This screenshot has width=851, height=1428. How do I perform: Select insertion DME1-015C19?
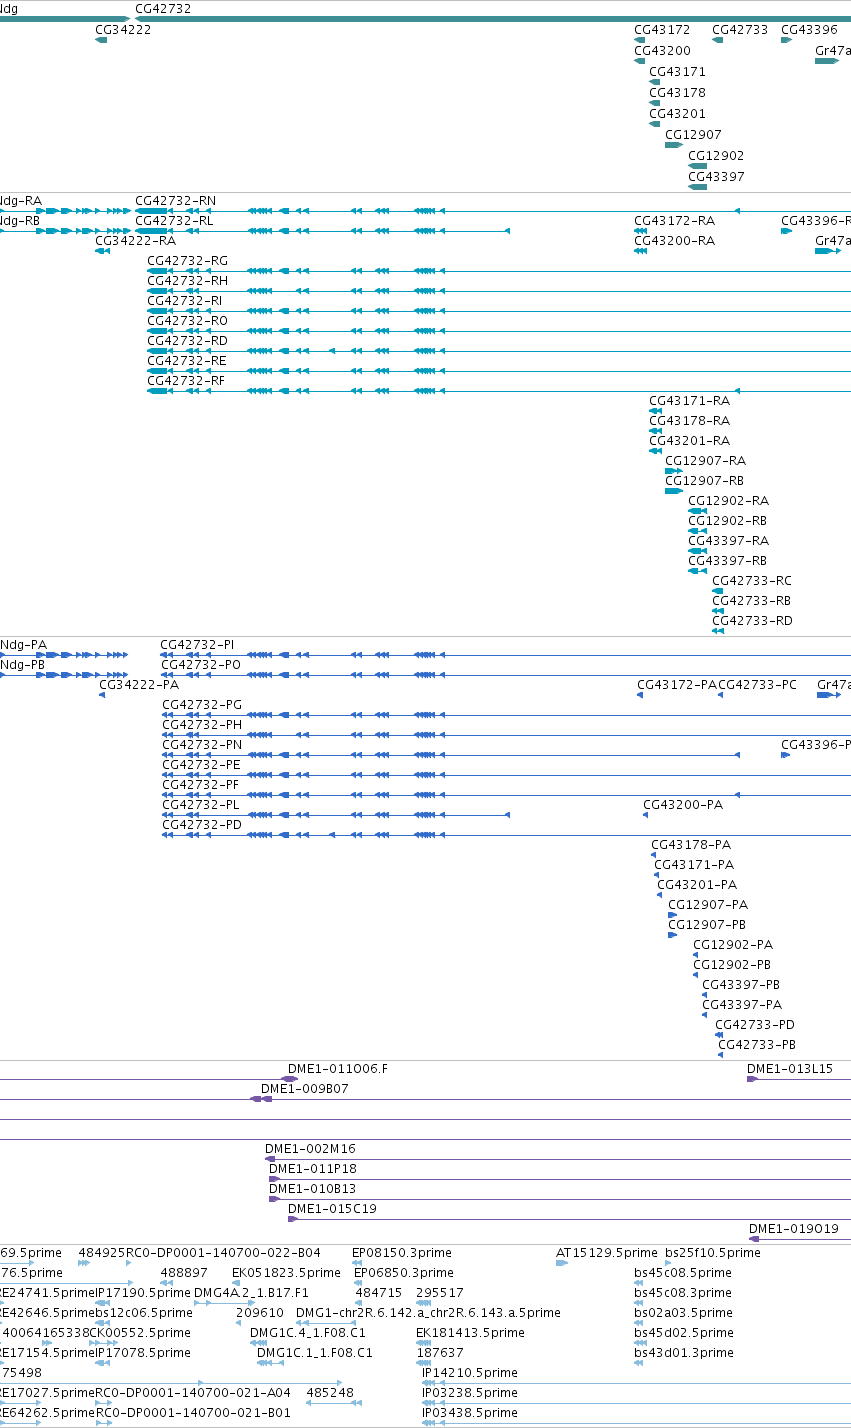point(333,1209)
